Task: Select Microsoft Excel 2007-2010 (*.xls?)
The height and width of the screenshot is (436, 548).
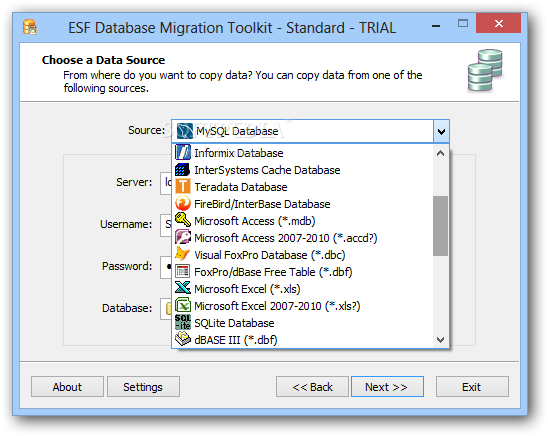Action: (x=303, y=306)
